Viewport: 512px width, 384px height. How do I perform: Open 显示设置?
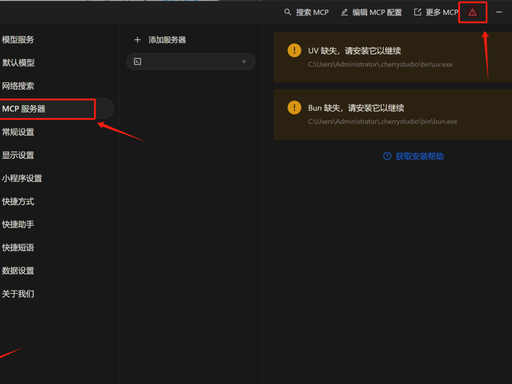point(18,155)
